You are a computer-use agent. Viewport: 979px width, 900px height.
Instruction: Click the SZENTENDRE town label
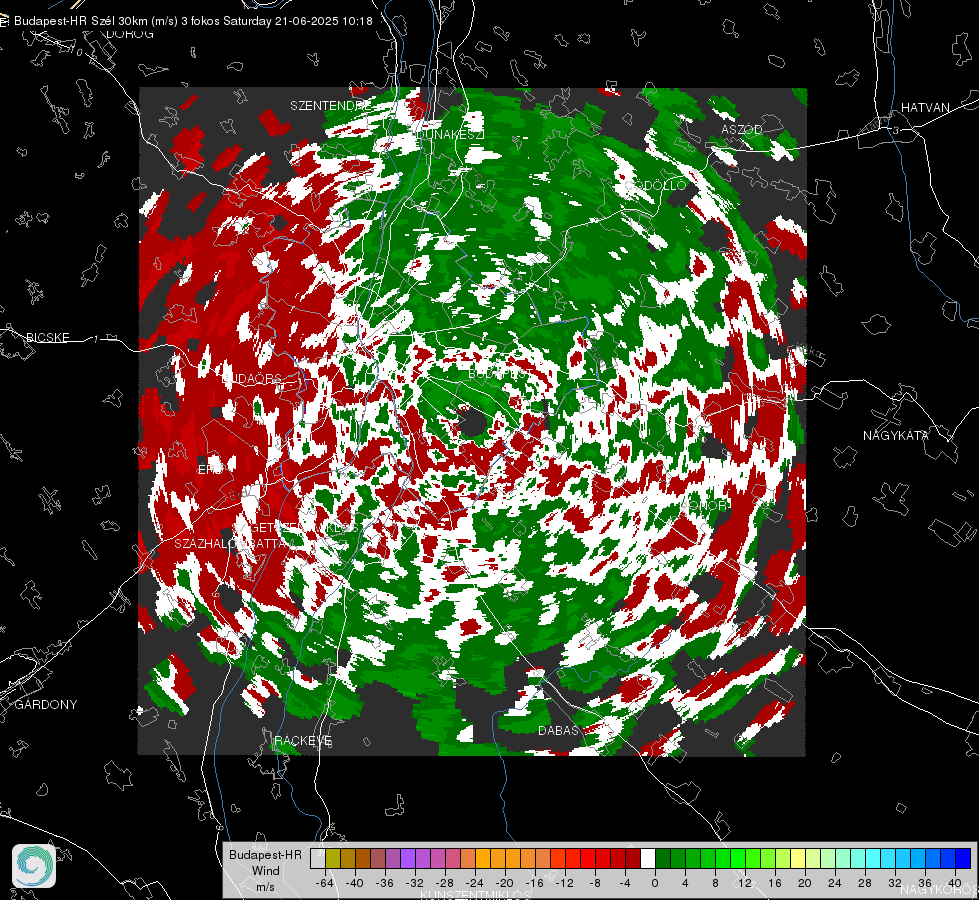tap(330, 106)
